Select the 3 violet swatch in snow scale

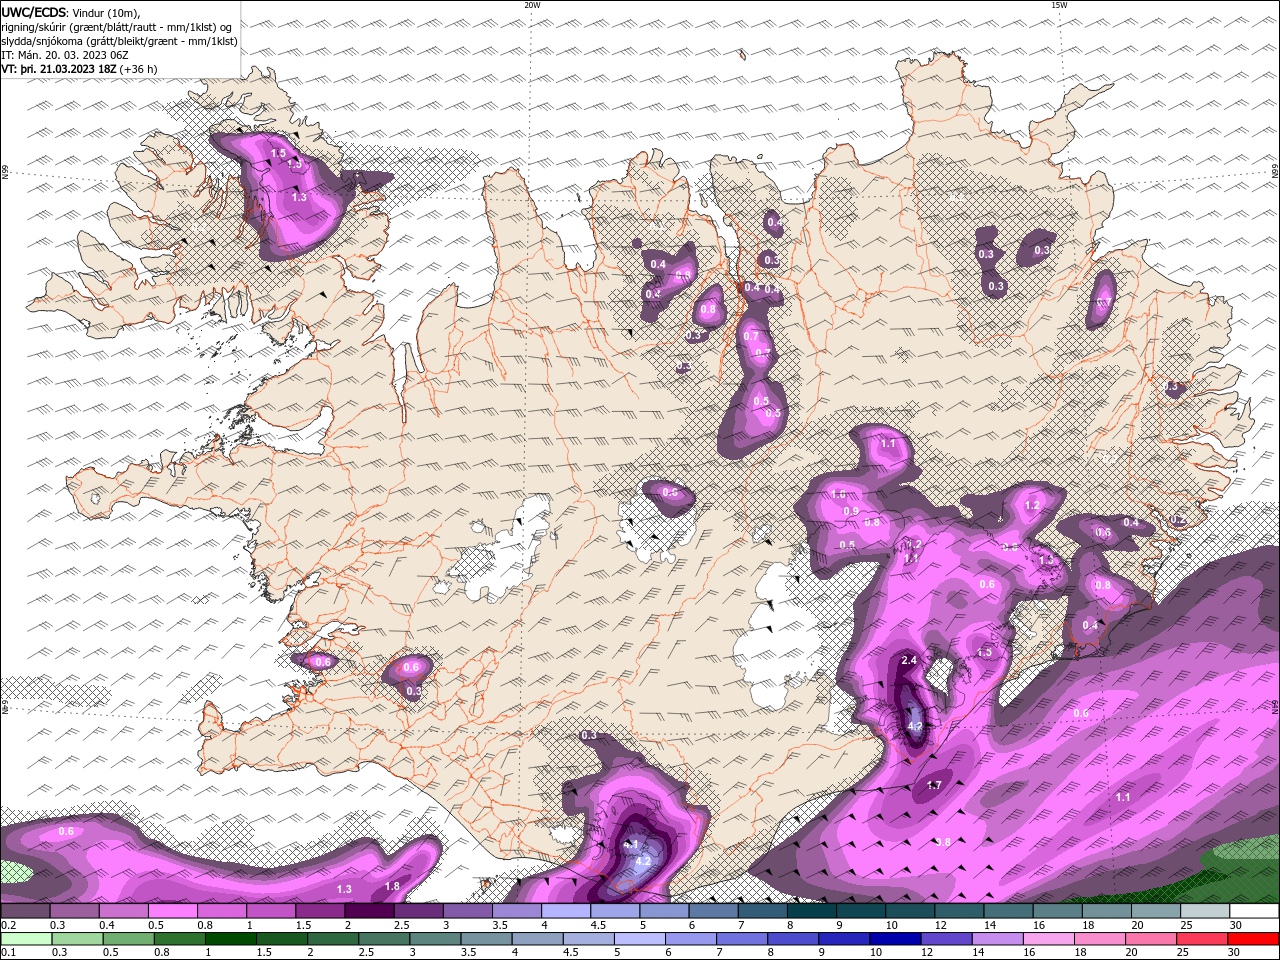tap(468, 911)
